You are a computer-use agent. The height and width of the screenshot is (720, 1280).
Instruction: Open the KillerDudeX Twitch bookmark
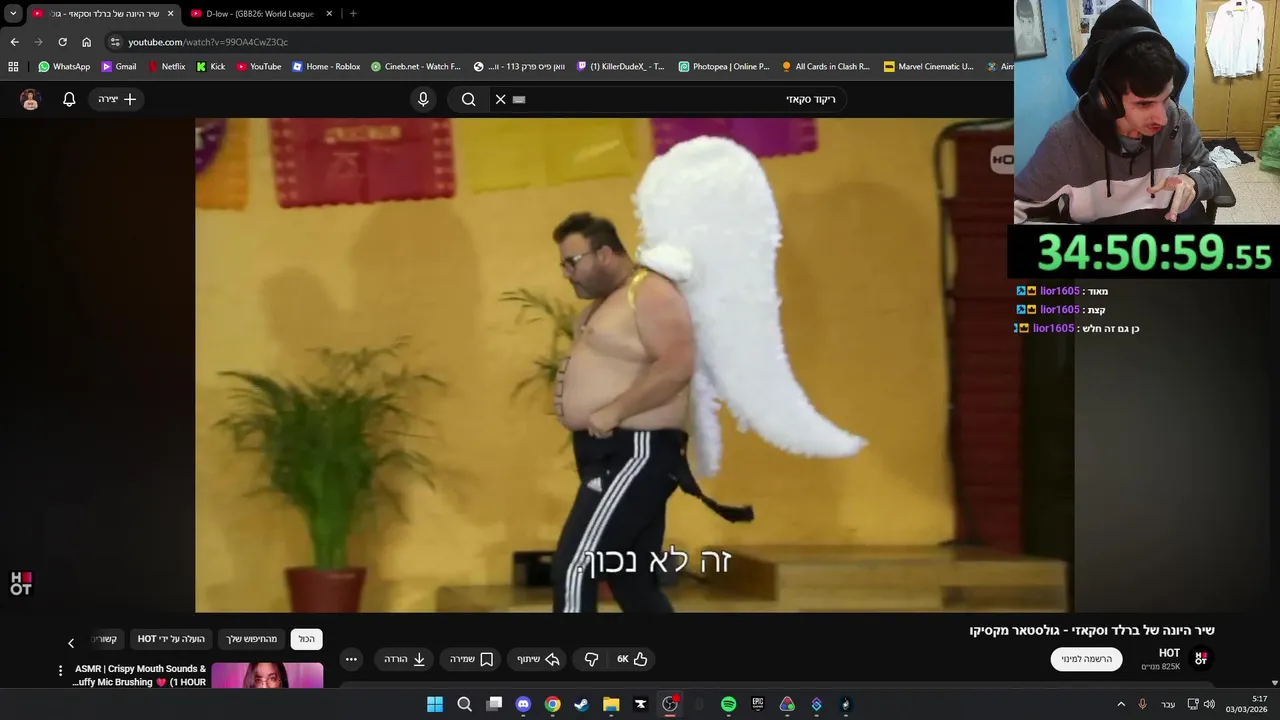pyautogui.click(x=621, y=67)
